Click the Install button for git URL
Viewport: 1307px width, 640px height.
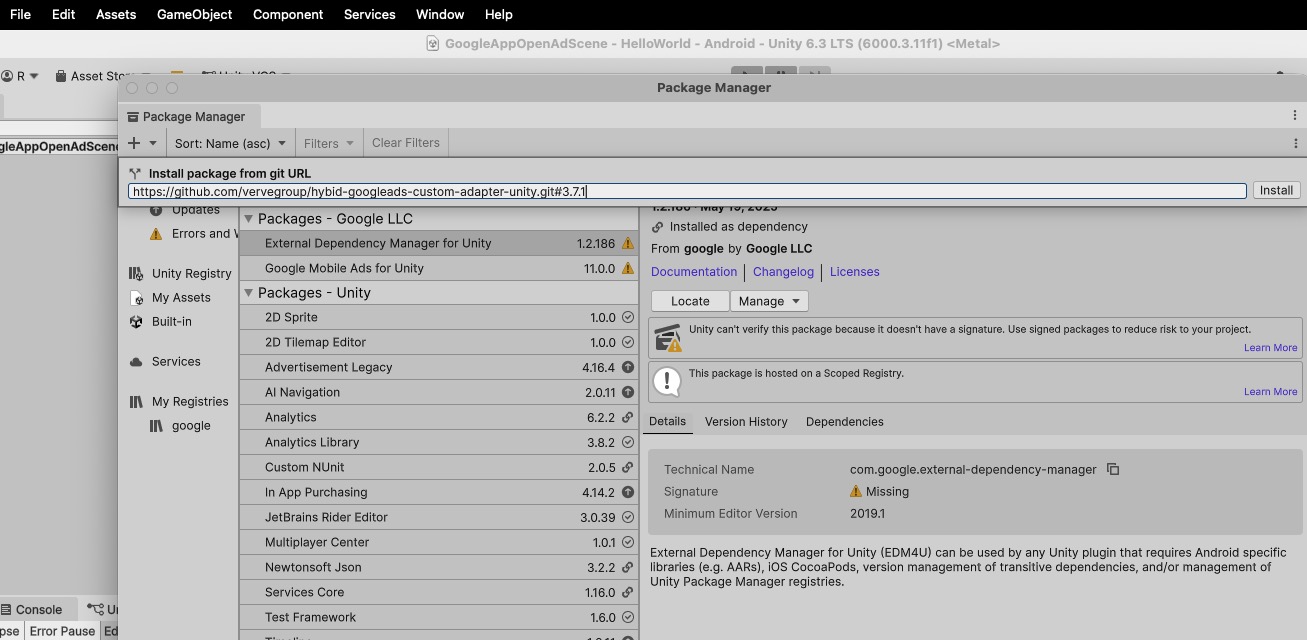[1276, 190]
